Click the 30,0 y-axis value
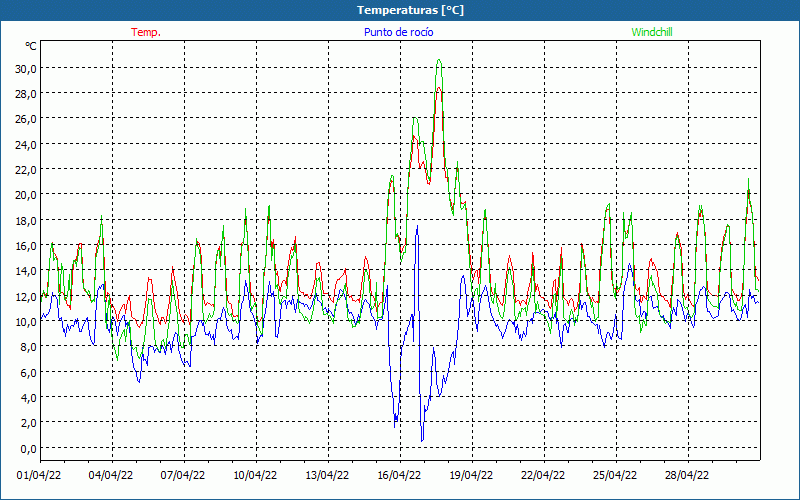Viewport: 800px width, 500px height. click(x=26, y=68)
